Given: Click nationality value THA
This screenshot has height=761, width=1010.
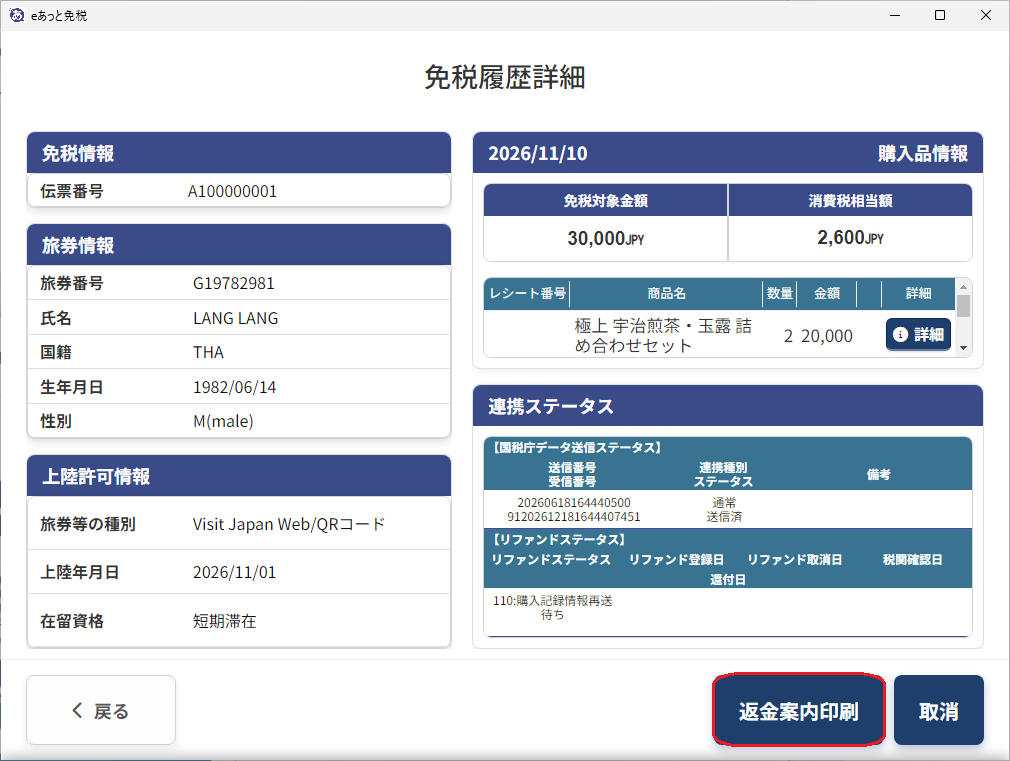Looking at the screenshot, I should coord(208,352).
